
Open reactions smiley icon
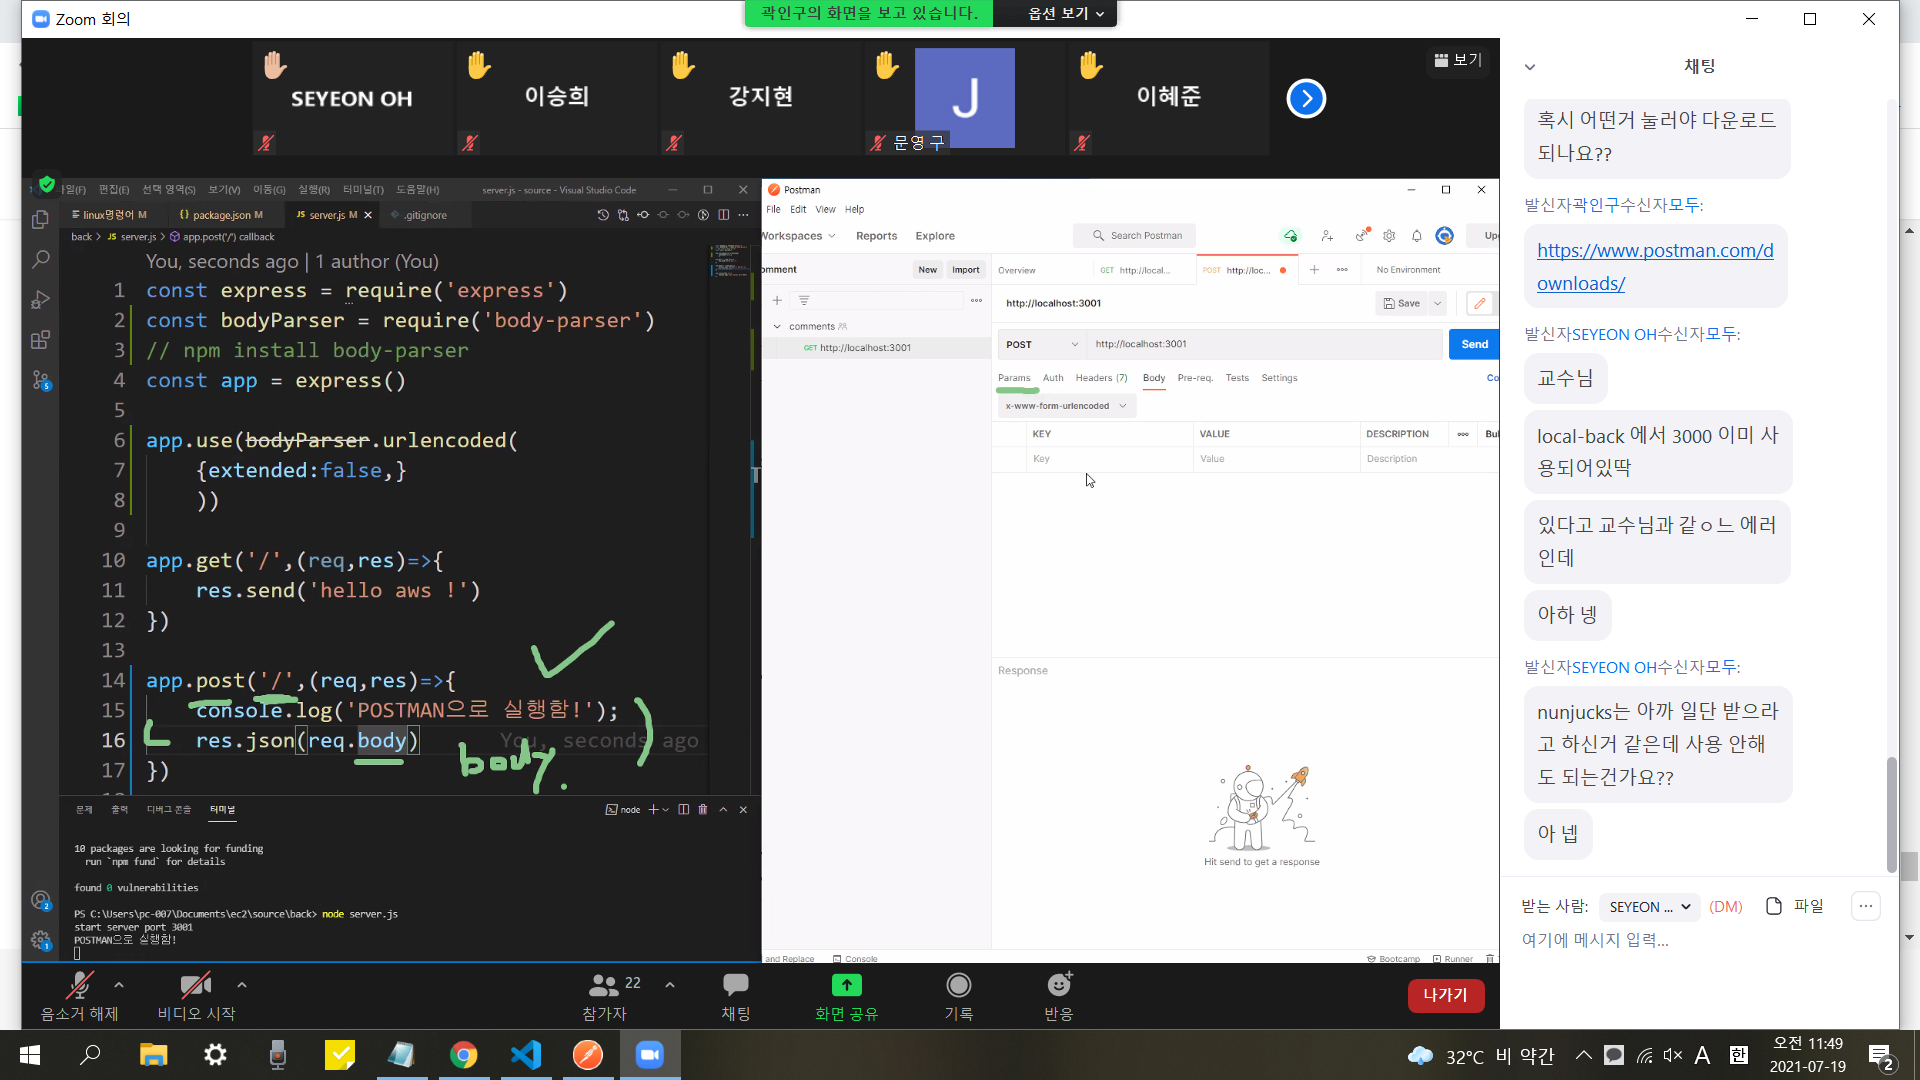tap(1058, 986)
